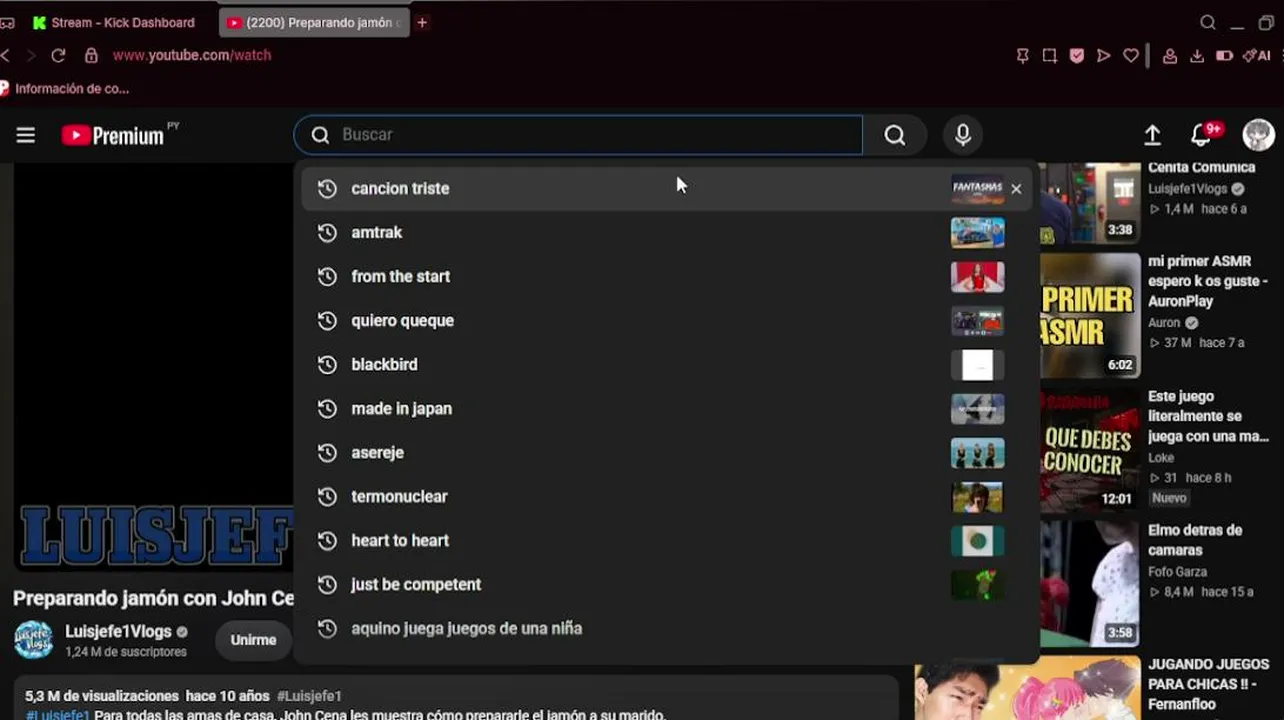Play the 3:58 Elmo video thumbnail

1090,584
